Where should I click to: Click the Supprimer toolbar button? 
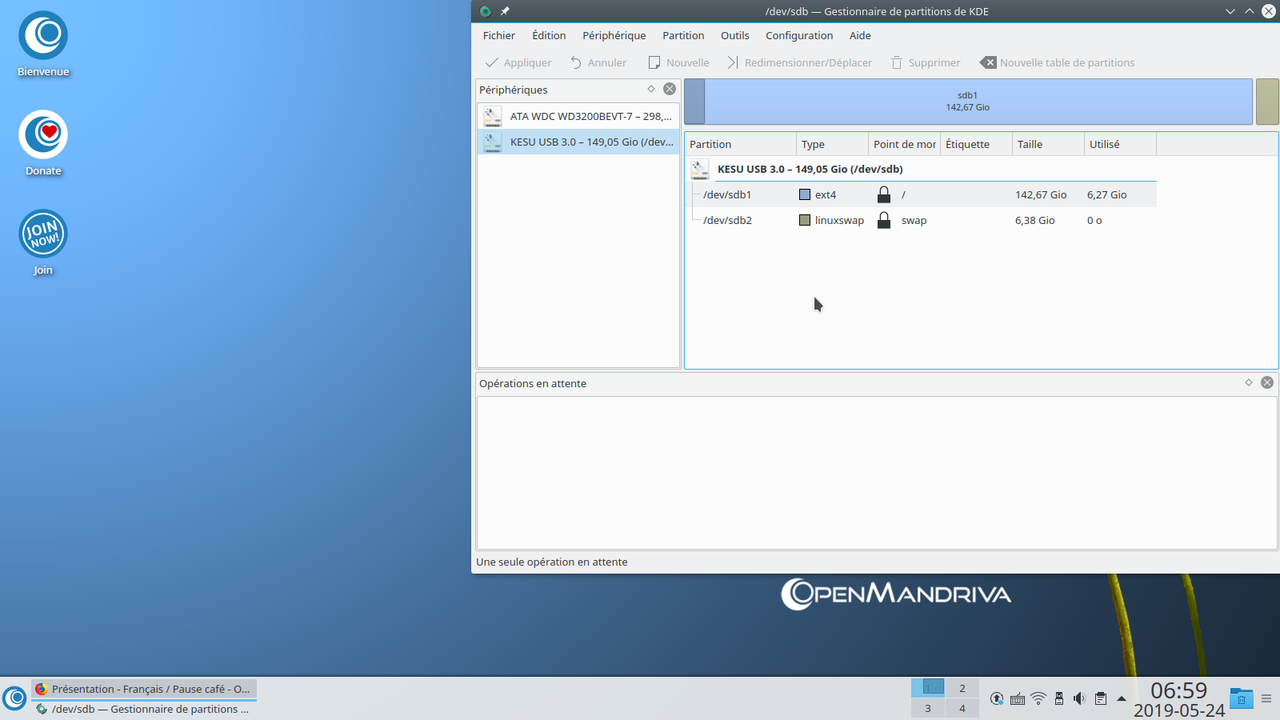[x=925, y=62]
